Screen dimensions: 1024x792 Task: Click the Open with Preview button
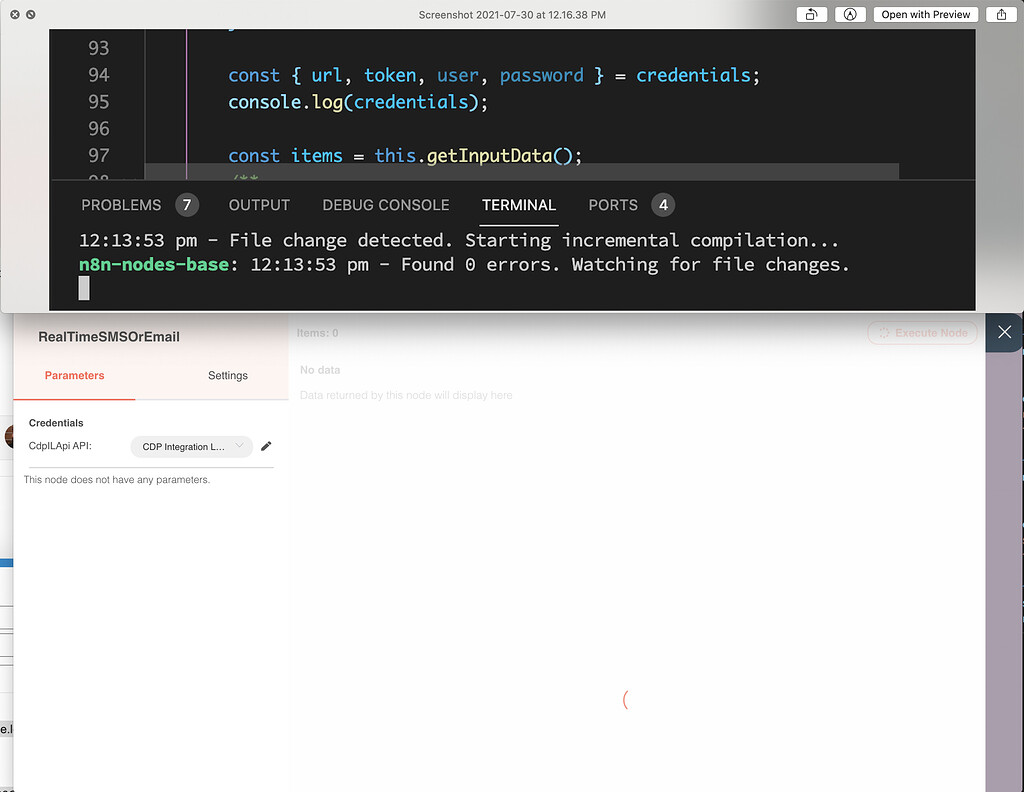click(925, 14)
